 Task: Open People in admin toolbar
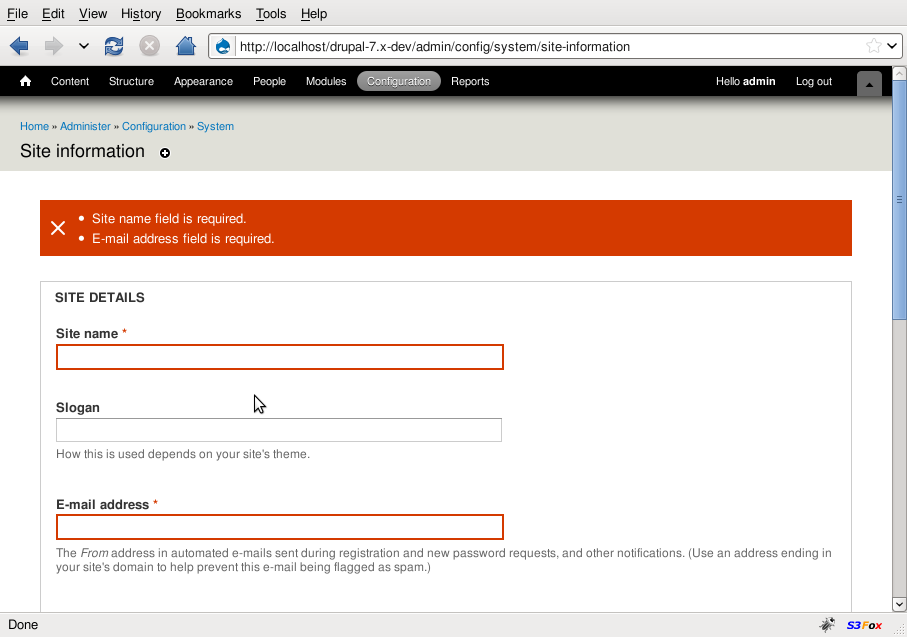click(x=269, y=82)
